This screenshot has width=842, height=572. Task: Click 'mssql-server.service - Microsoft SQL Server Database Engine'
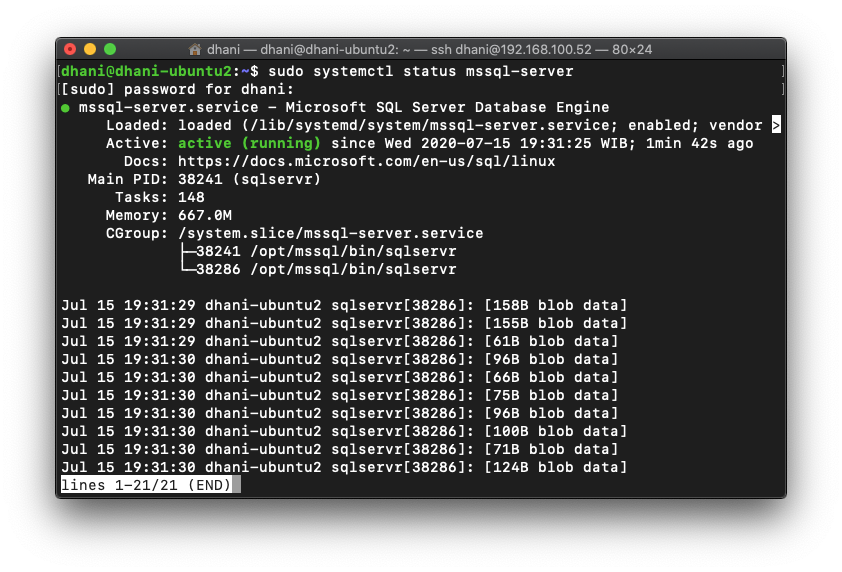click(x=344, y=107)
